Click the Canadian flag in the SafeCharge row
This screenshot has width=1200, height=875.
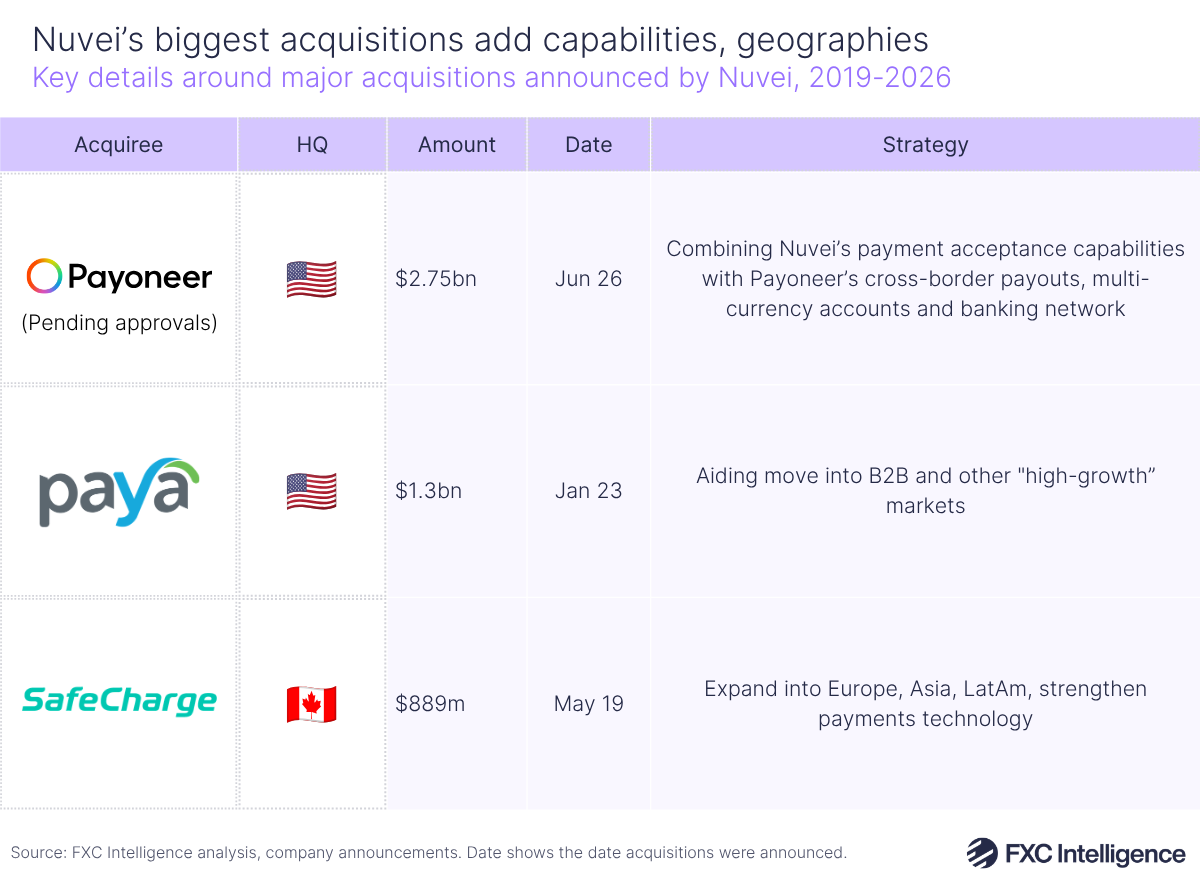tap(311, 704)
